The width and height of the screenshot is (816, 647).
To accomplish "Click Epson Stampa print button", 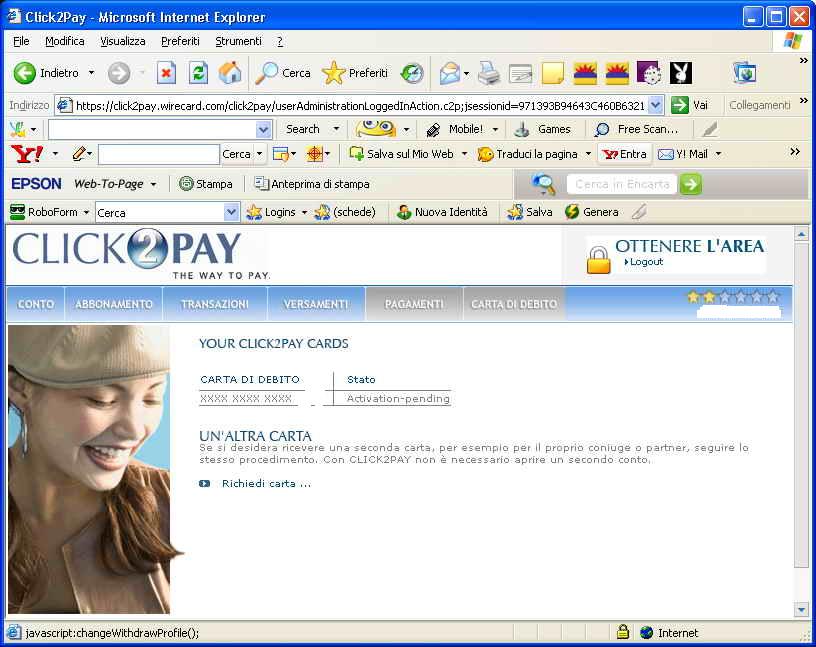I will pyautogui.click(x=206, y=184).
